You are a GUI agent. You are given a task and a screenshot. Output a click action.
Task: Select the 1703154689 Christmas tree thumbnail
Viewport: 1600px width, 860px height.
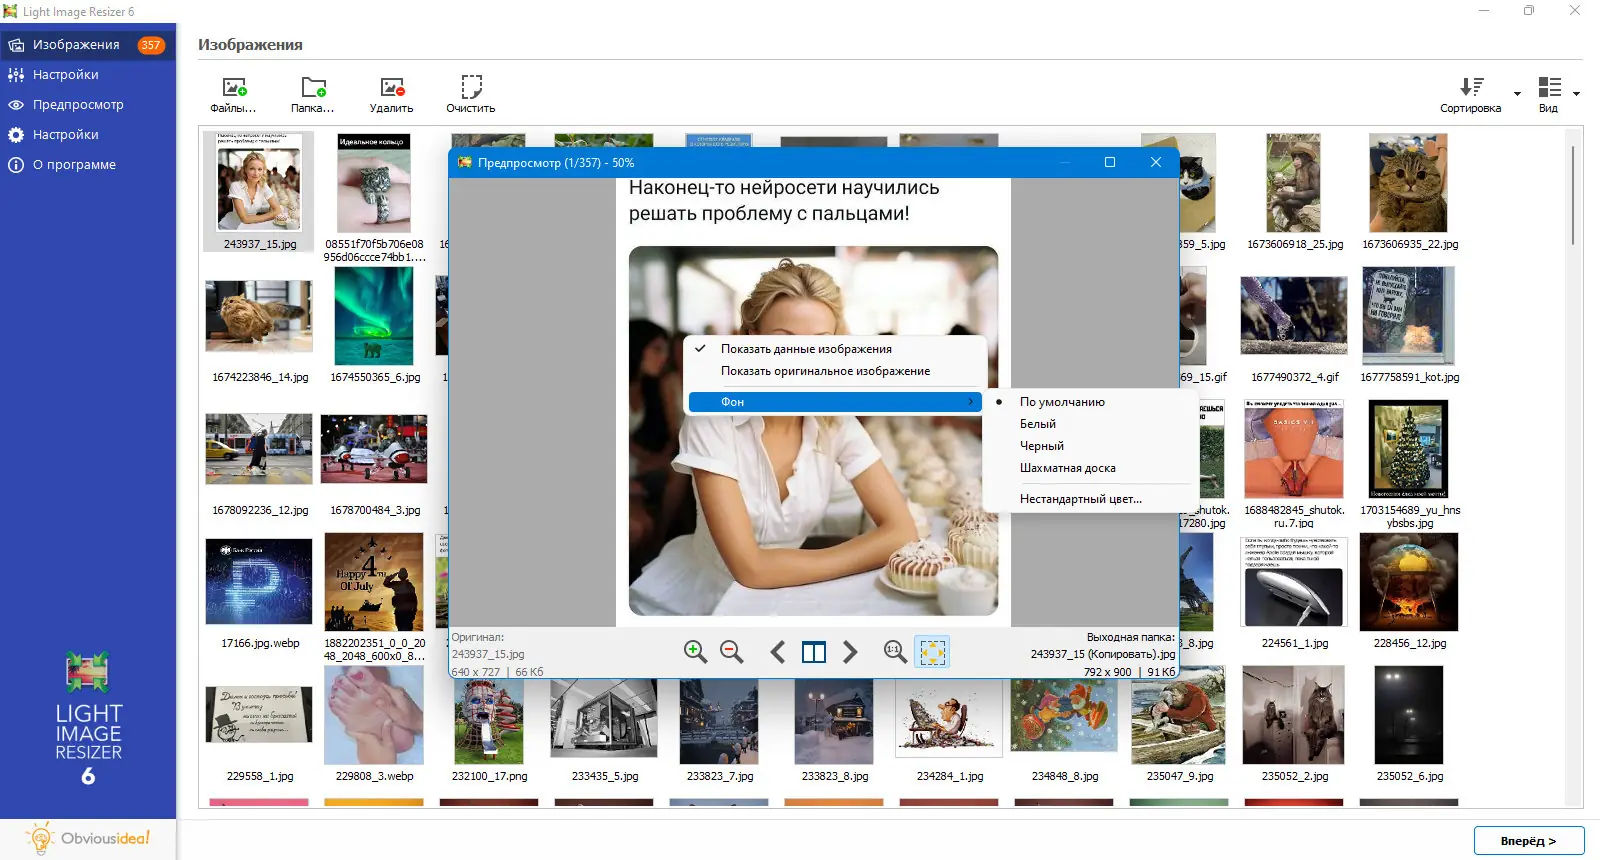1409,449
